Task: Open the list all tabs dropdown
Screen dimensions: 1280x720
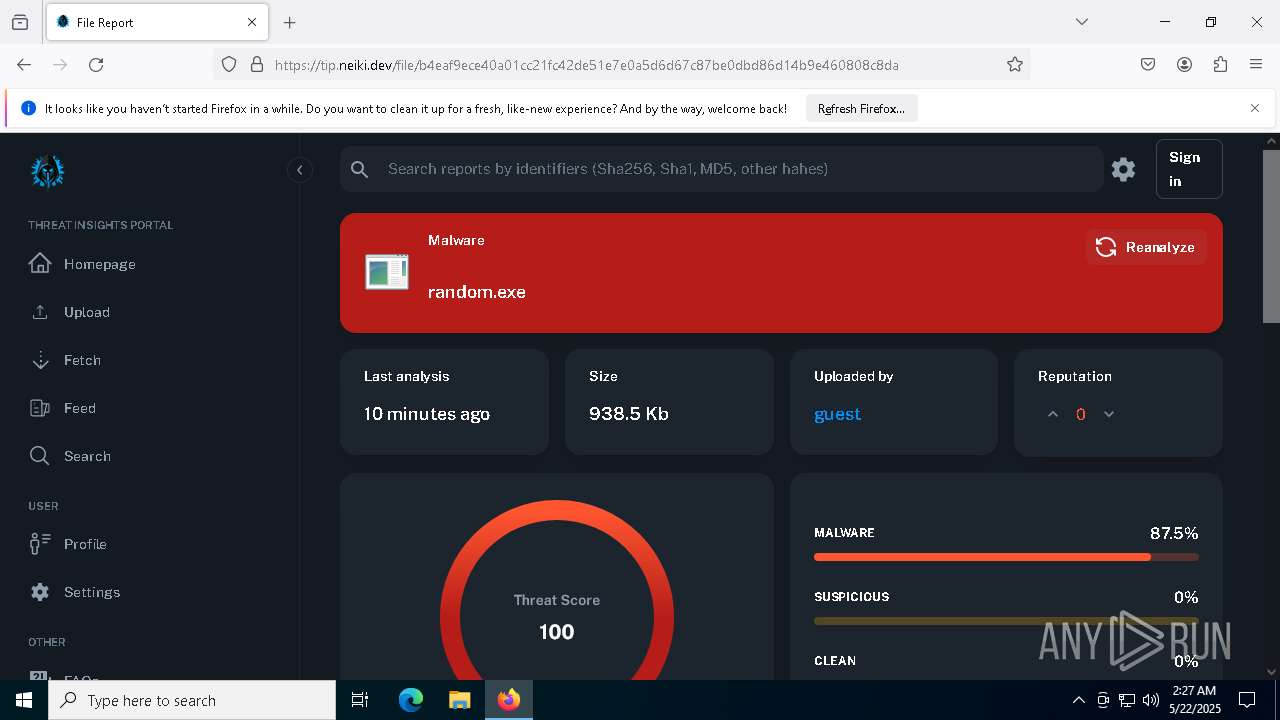Action: pyautogui.click(x=1081, y=22)
